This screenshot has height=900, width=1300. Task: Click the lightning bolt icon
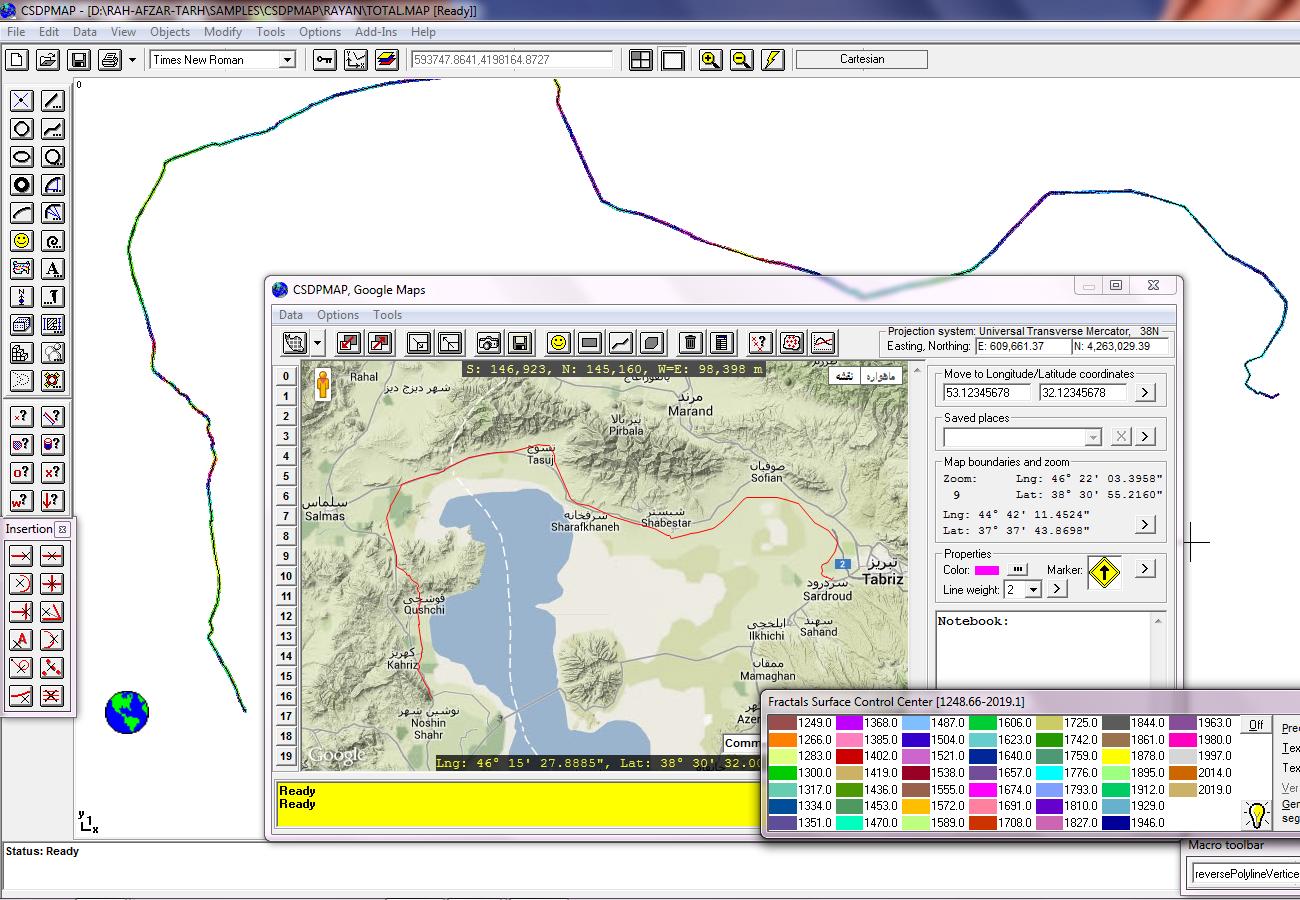coord(772,60)
